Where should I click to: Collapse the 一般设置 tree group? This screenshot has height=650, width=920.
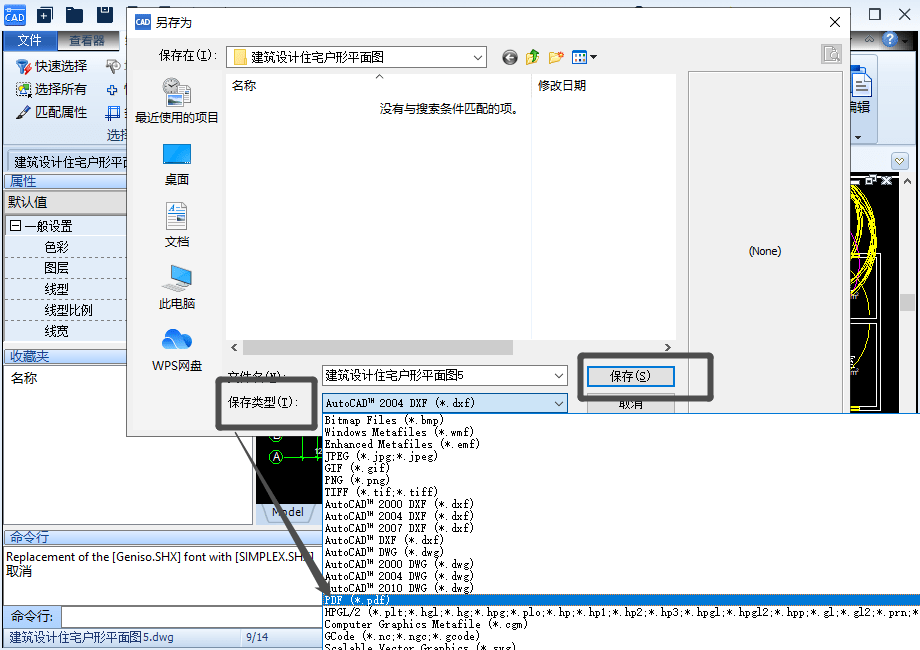[x=16, y=226]
